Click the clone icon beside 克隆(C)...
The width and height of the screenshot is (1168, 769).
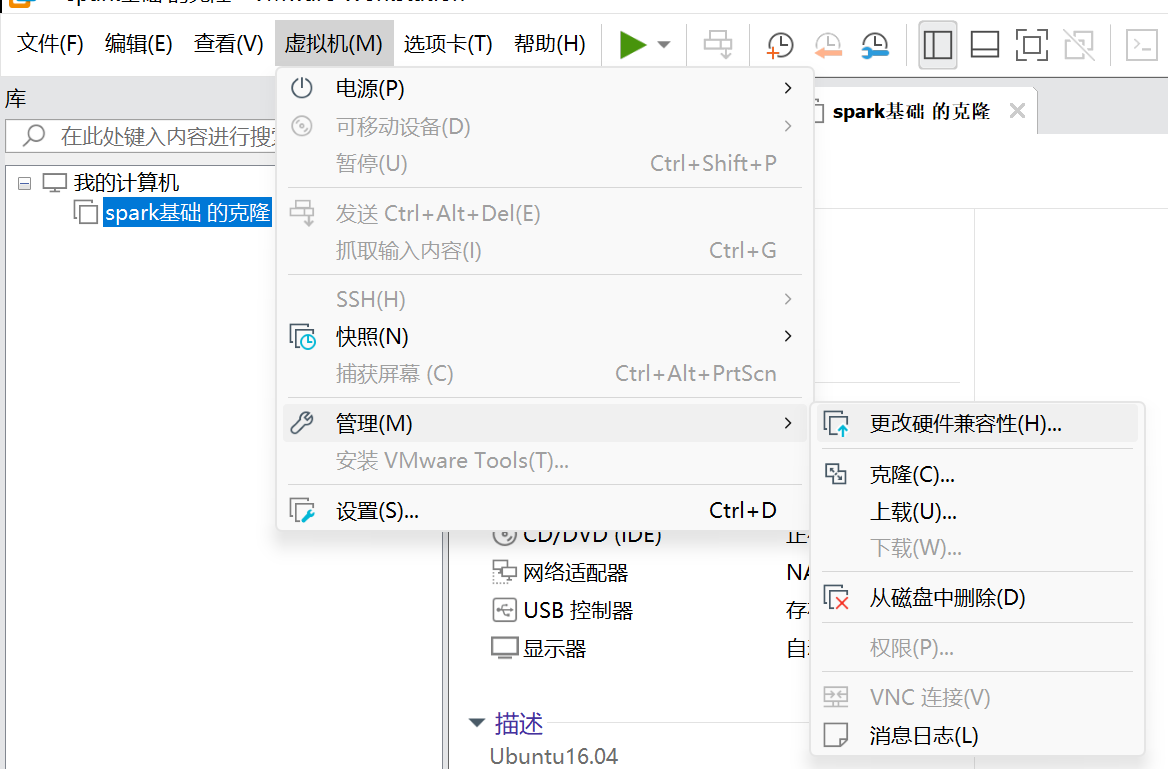point(835,474)
